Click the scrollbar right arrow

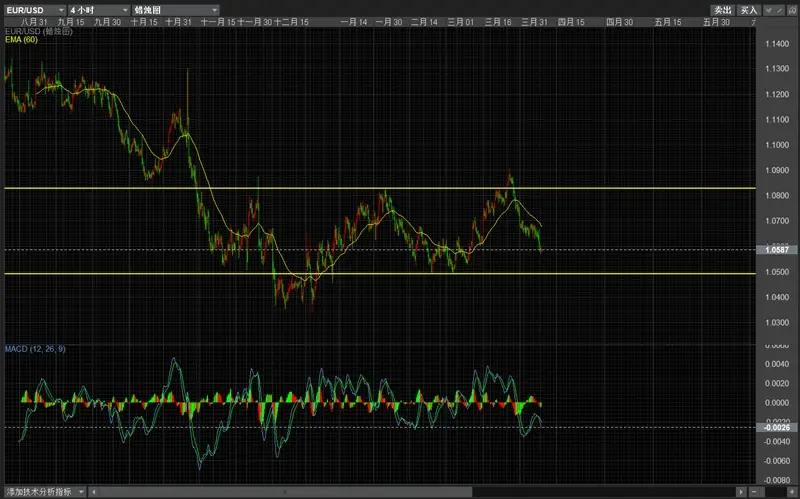tap(741, 492)
